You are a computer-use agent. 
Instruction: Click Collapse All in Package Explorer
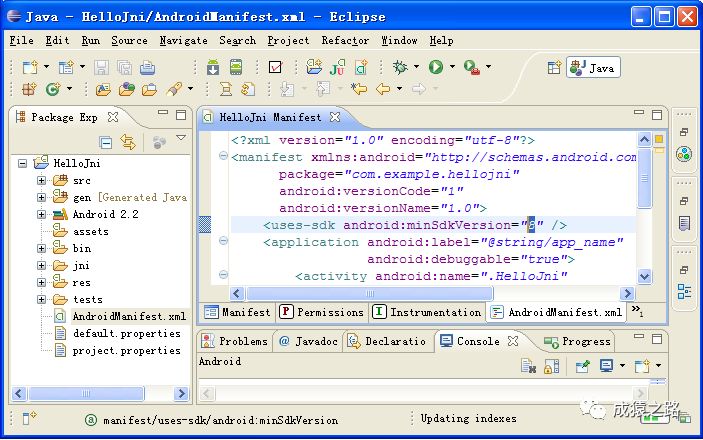105,143
